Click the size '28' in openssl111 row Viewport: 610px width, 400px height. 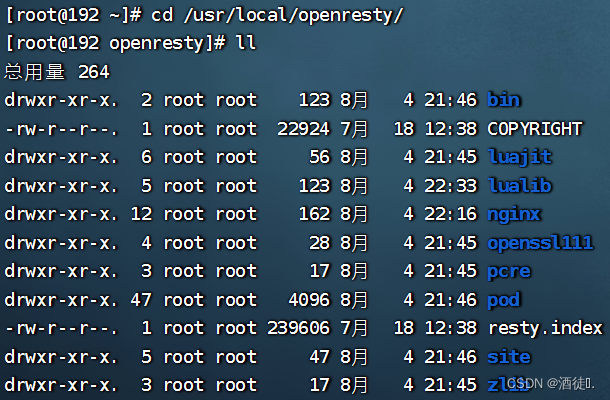(319, 243)
